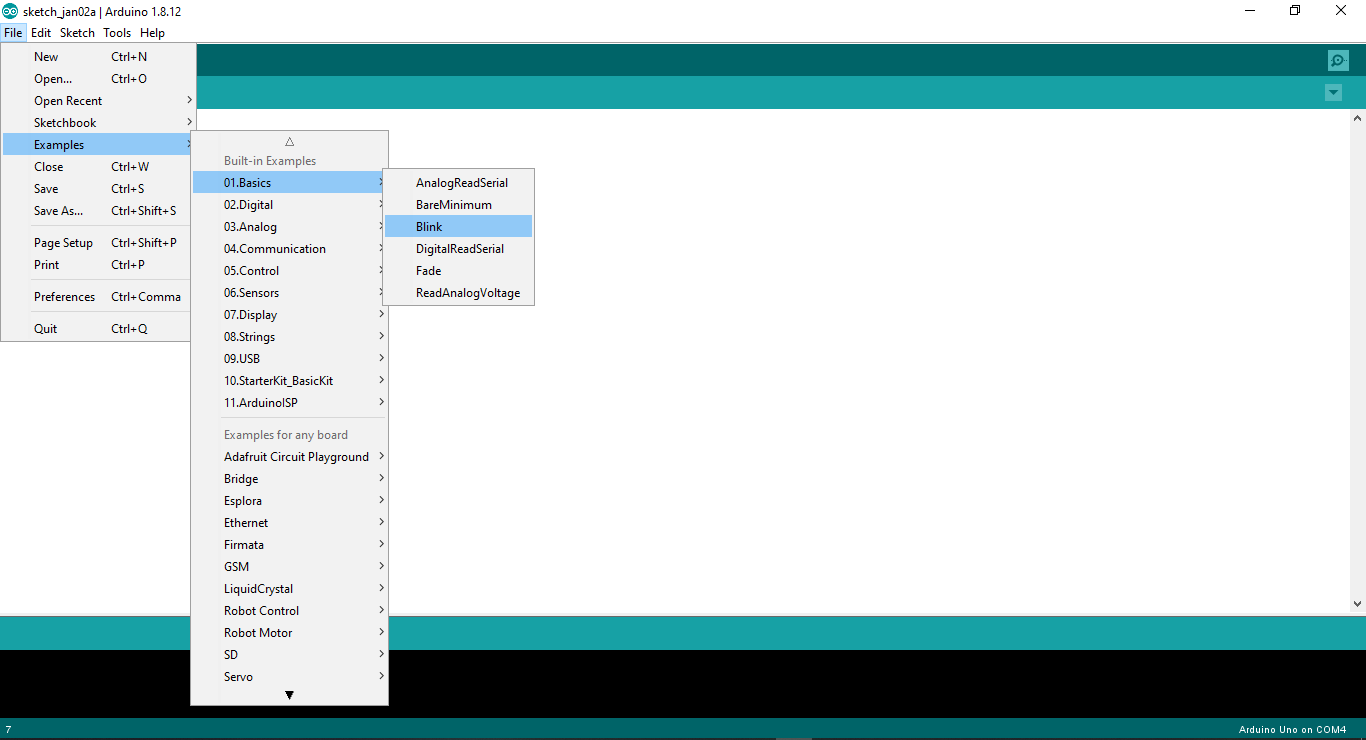Open Preferences from the File menu
The height and width of the screenshot is (740, 1366).
click(64, 296)
